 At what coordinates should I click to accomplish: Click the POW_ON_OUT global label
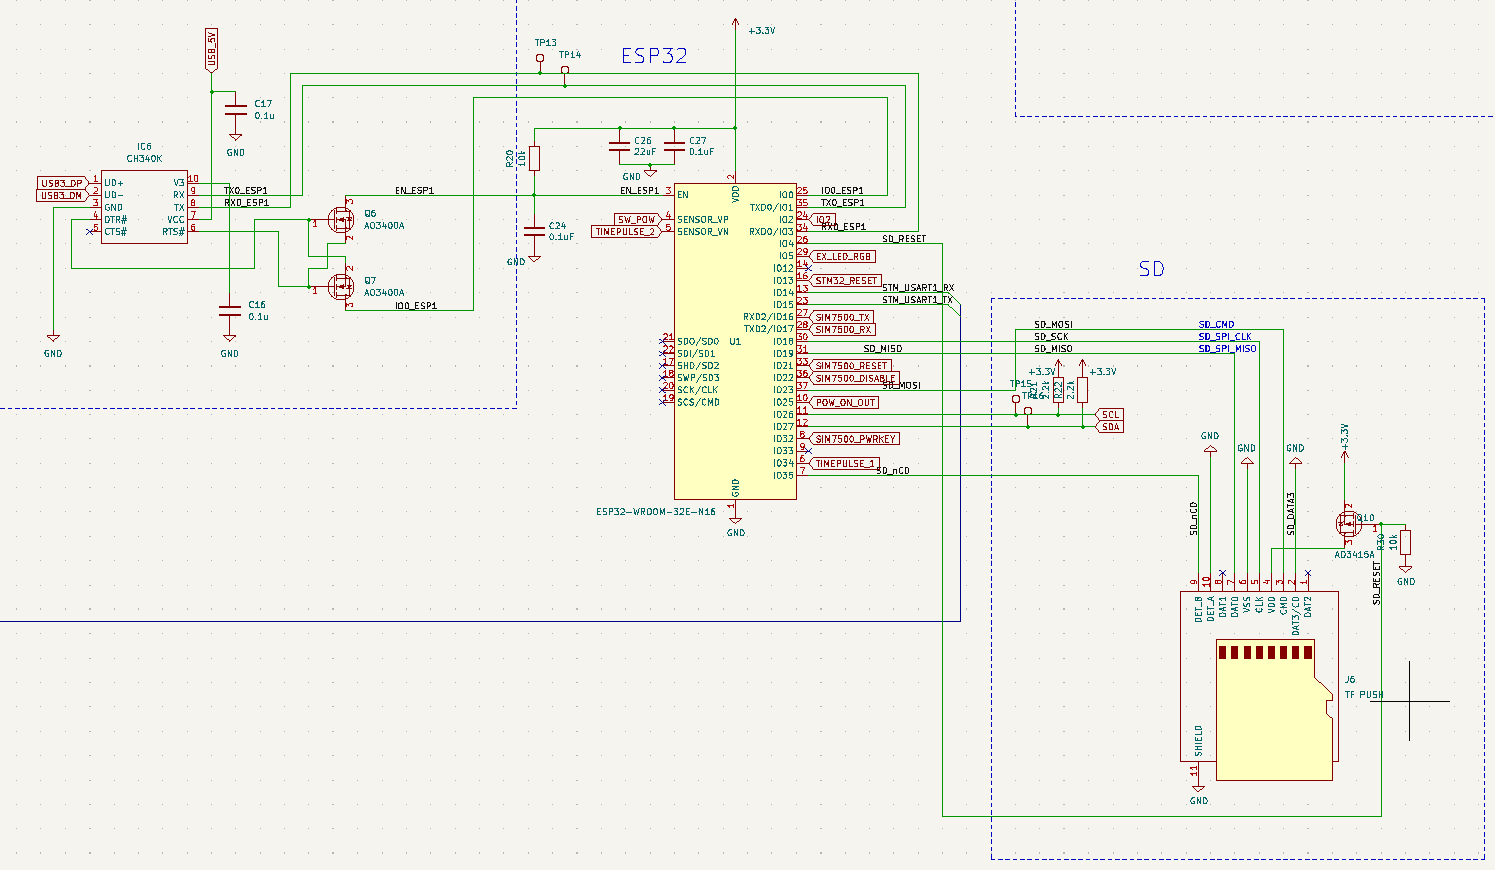point(844,402)
